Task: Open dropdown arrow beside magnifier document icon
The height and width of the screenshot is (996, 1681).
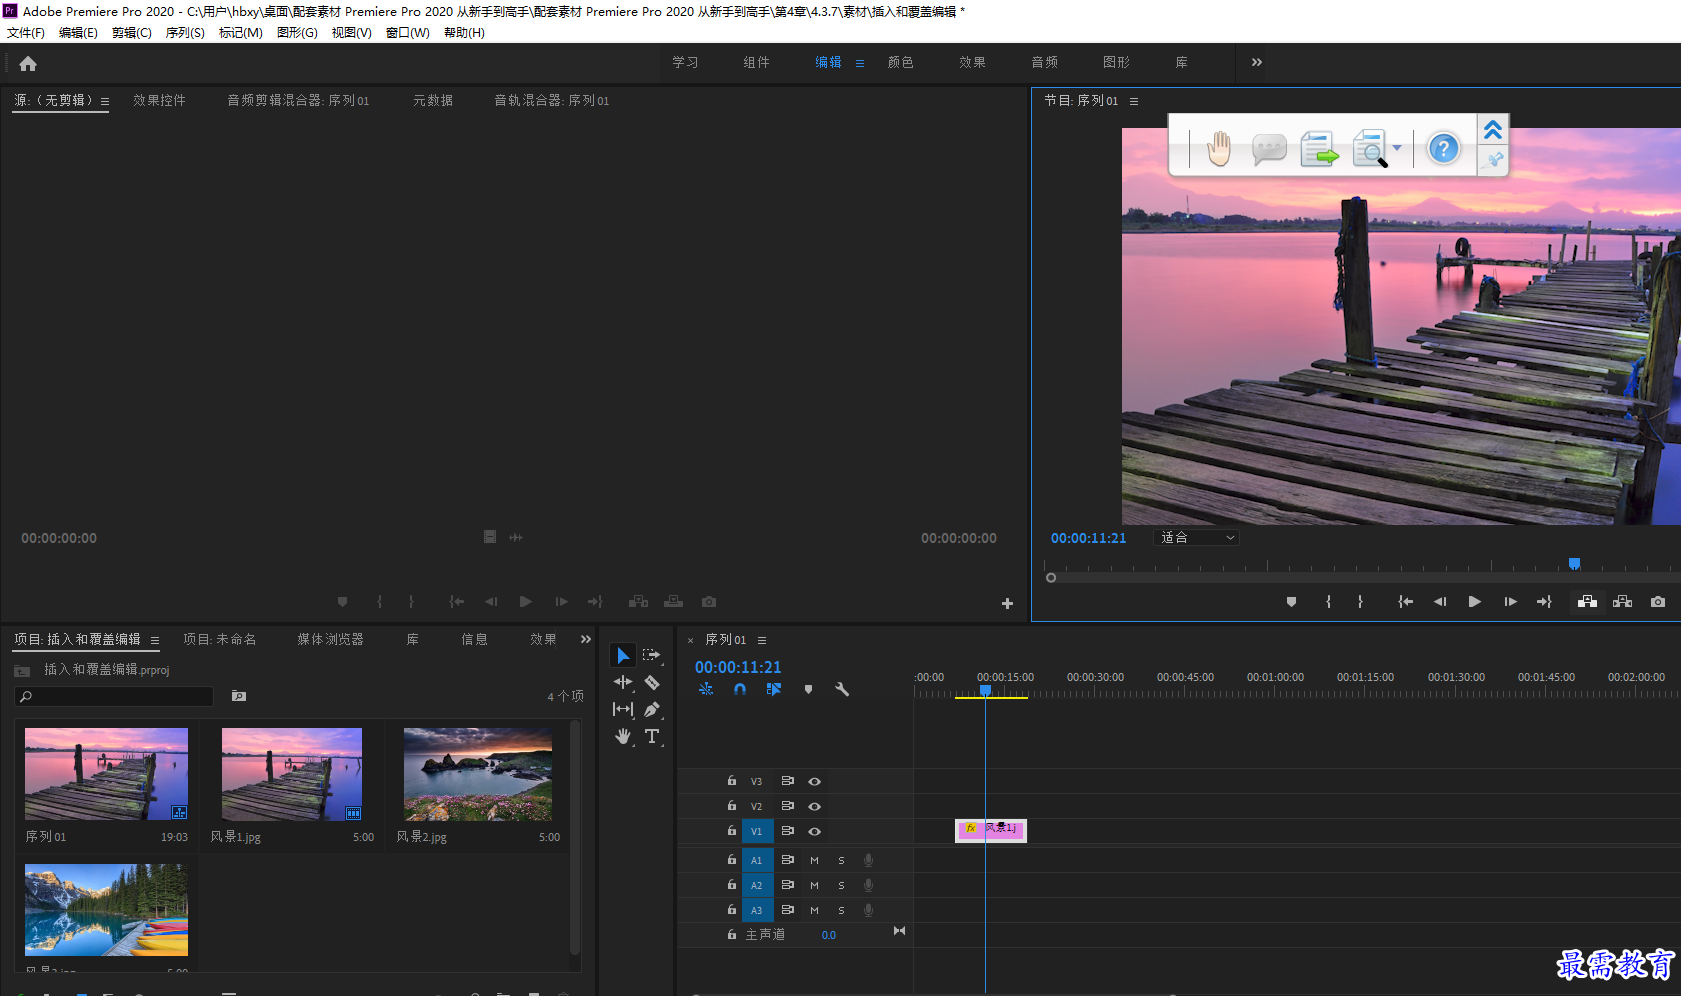Action: click(x=1397, y=148)
